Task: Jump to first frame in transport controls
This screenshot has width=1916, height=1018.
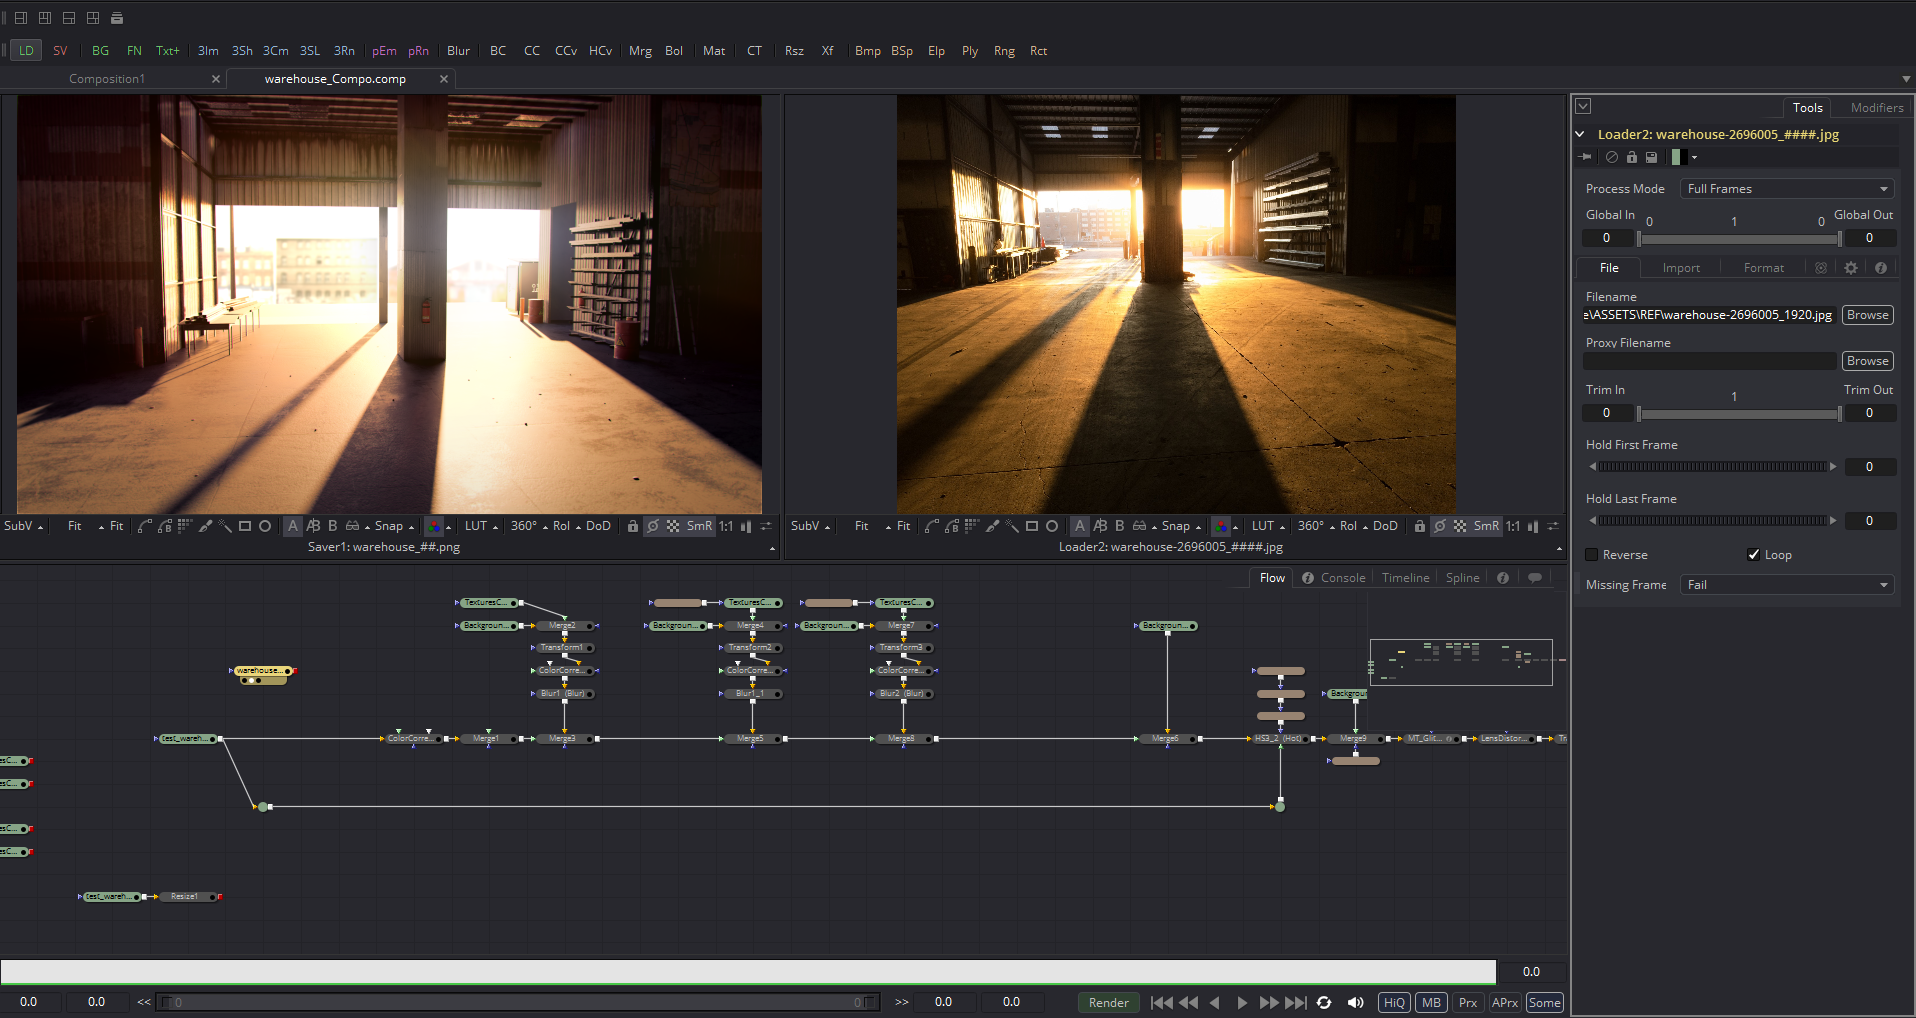Action: [1161, 1003]
